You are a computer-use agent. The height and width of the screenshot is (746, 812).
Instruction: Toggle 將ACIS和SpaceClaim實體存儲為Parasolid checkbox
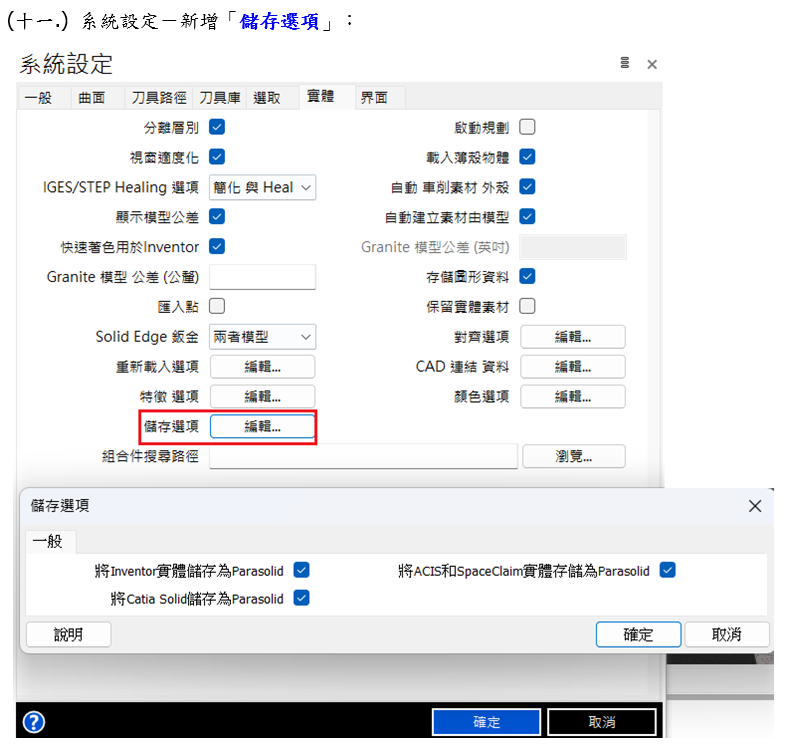[668, 570]
